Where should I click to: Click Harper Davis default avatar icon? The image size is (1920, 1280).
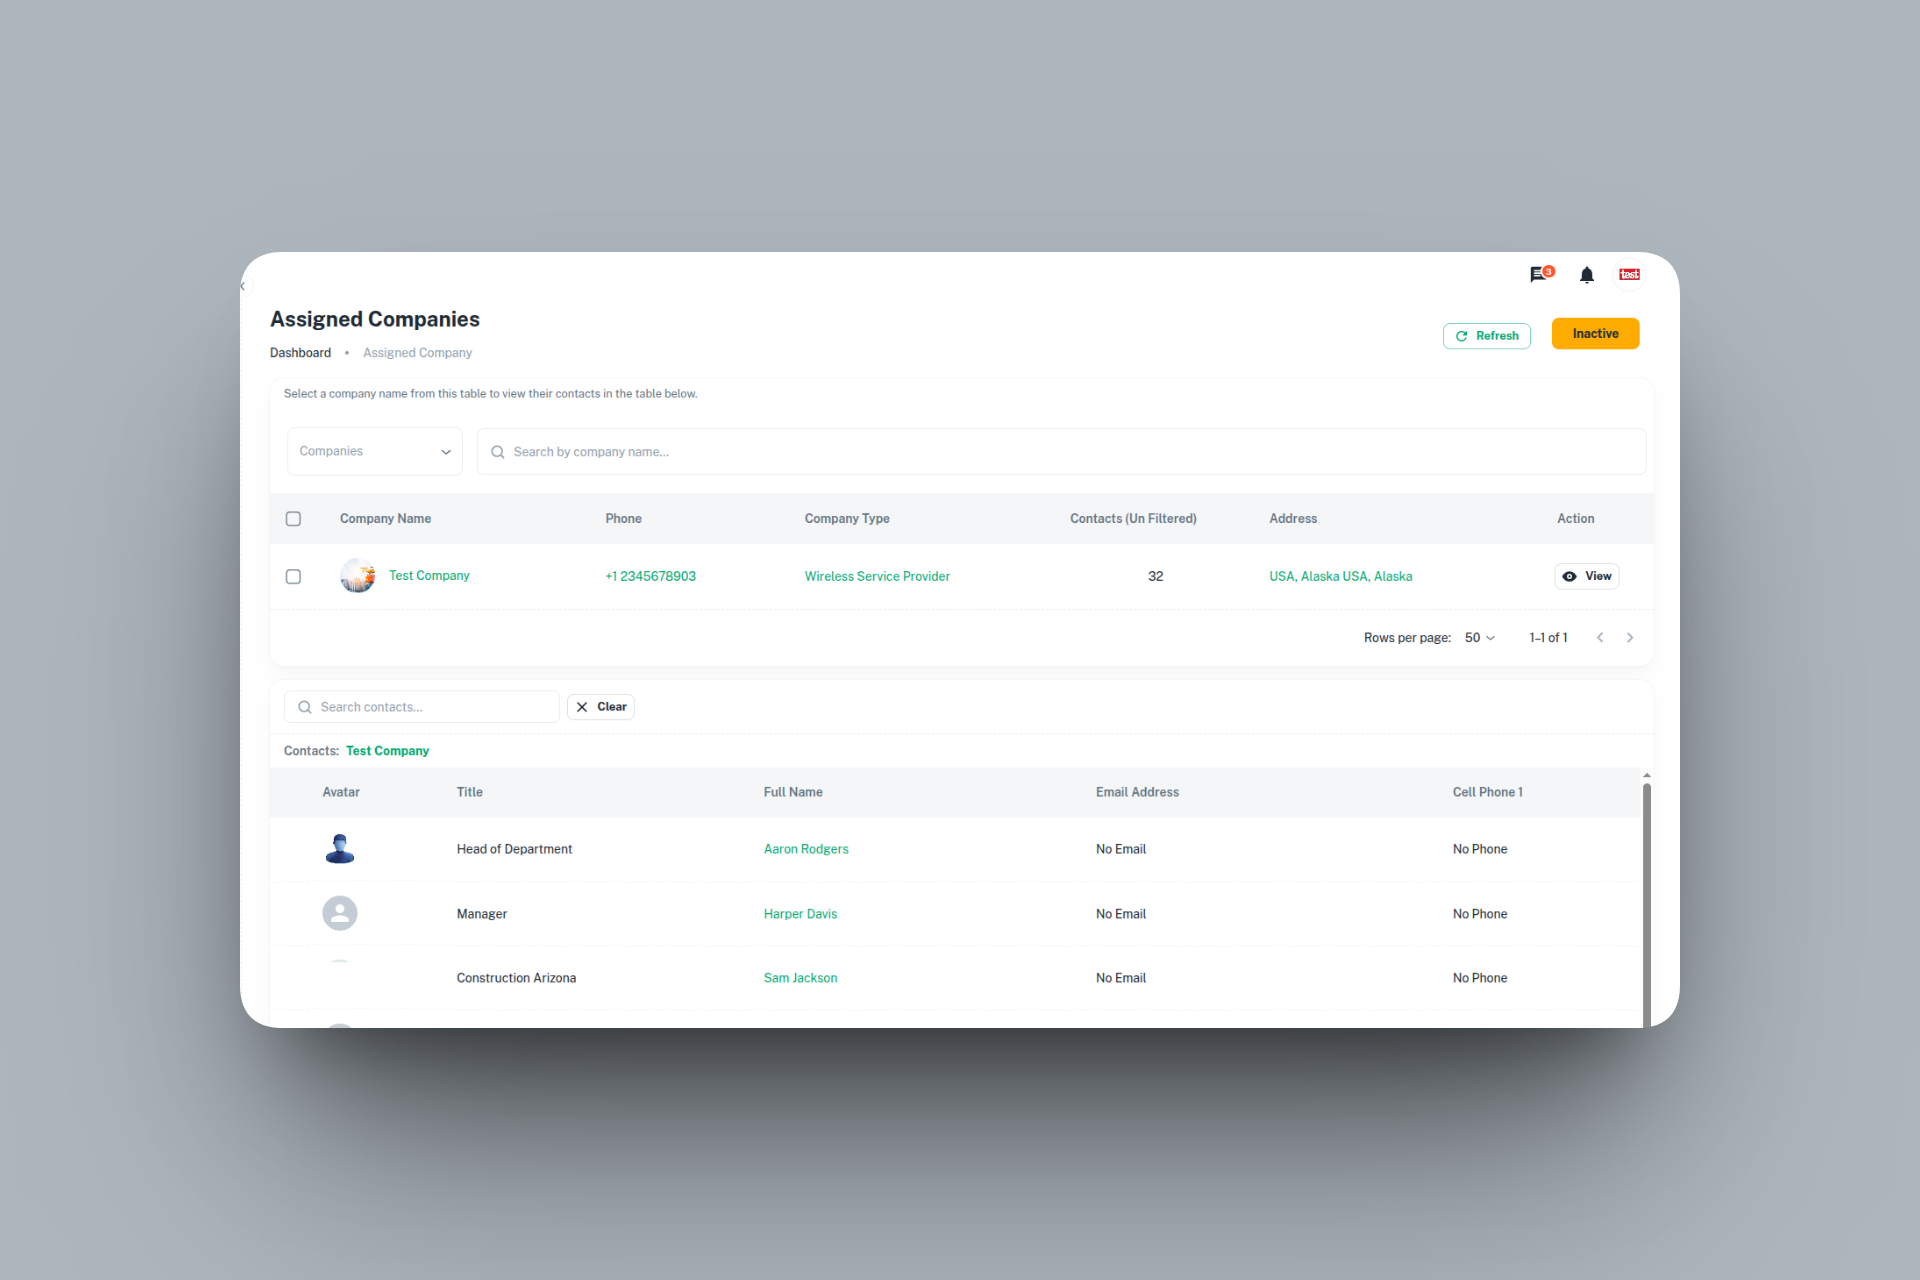[x=340, y=913]
